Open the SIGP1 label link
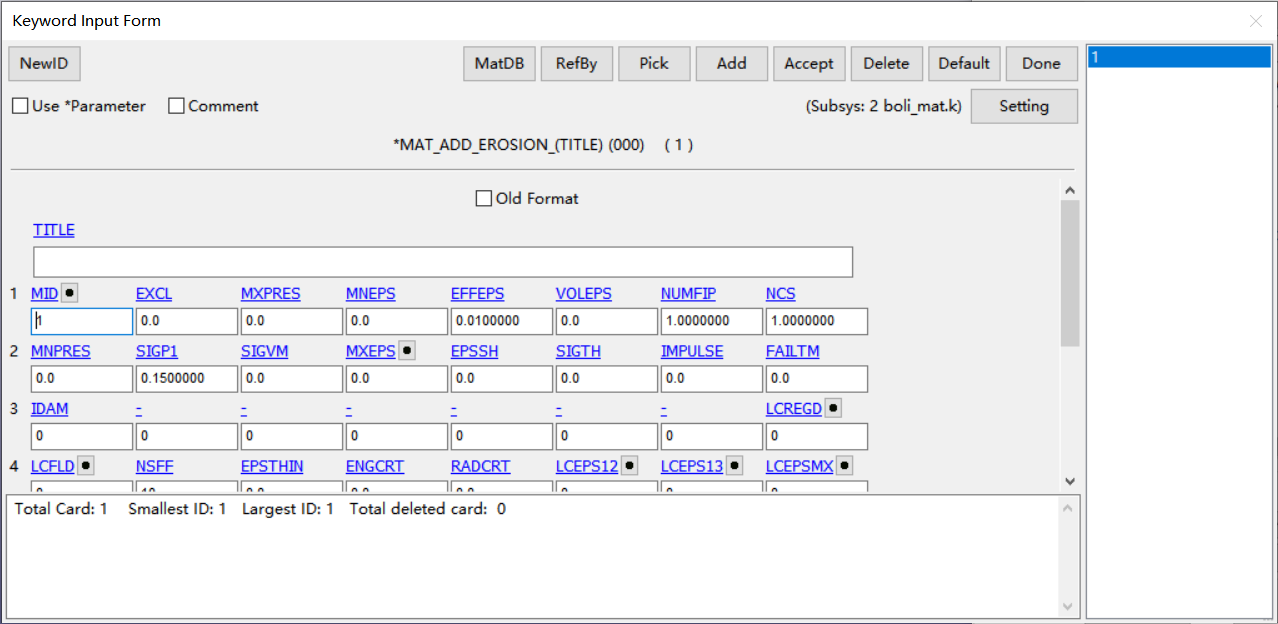The image size is (1278, 624). pos(156,352)
